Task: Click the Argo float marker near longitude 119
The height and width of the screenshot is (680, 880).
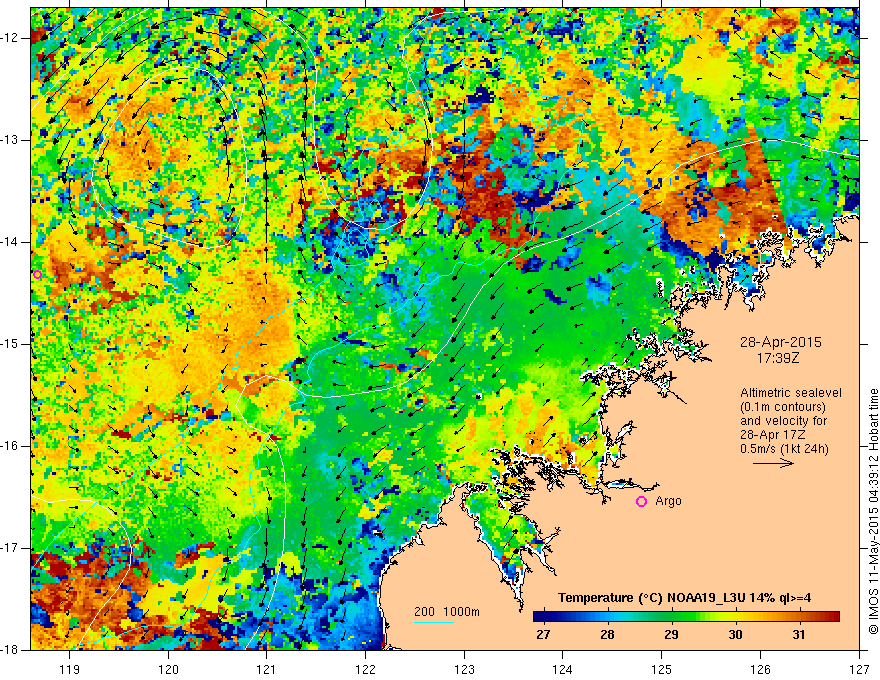Action: [38, 274]
